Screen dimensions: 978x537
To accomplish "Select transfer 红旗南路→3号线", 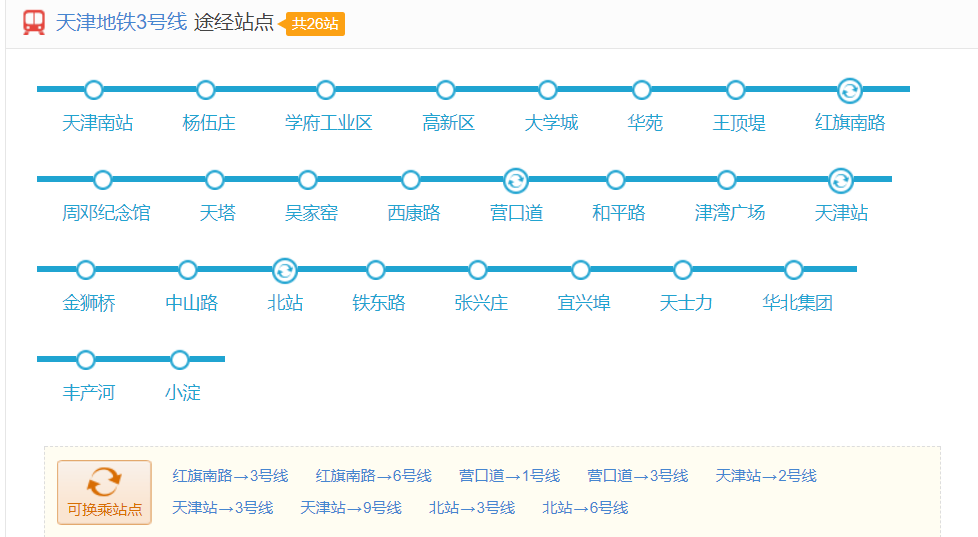I will click(230, 476).
